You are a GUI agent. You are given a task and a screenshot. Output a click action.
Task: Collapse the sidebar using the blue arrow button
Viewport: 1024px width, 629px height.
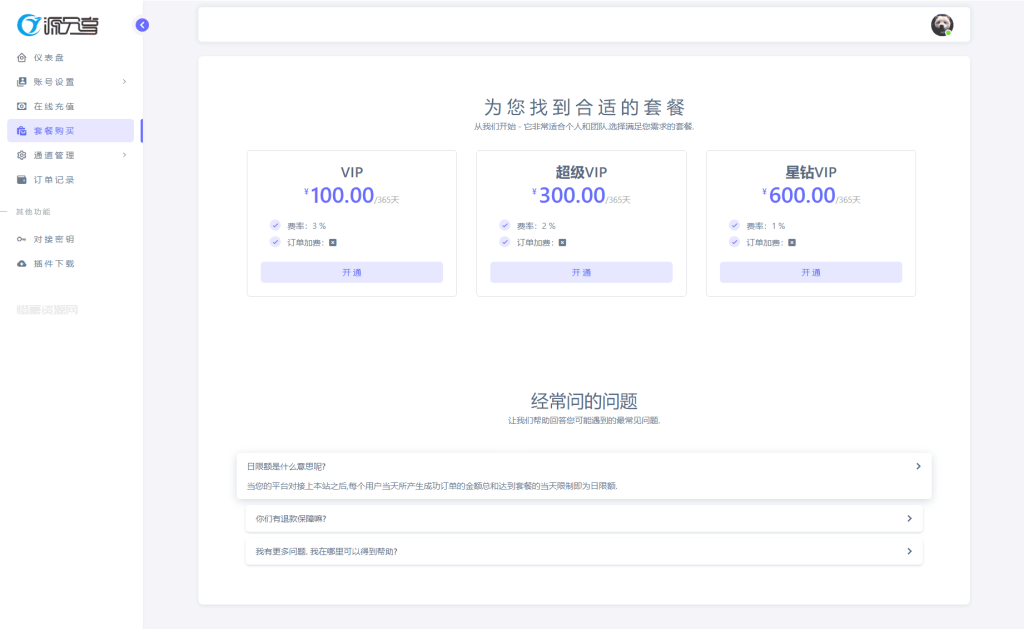coord(141,25)
